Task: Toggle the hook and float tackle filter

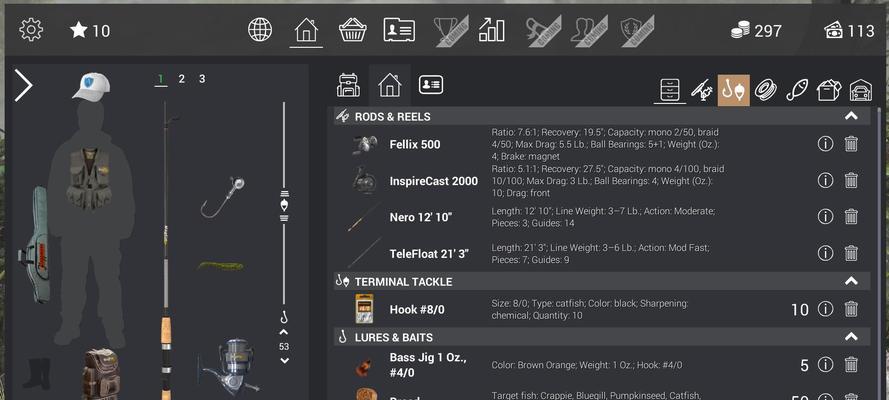Action: [734, 90]
